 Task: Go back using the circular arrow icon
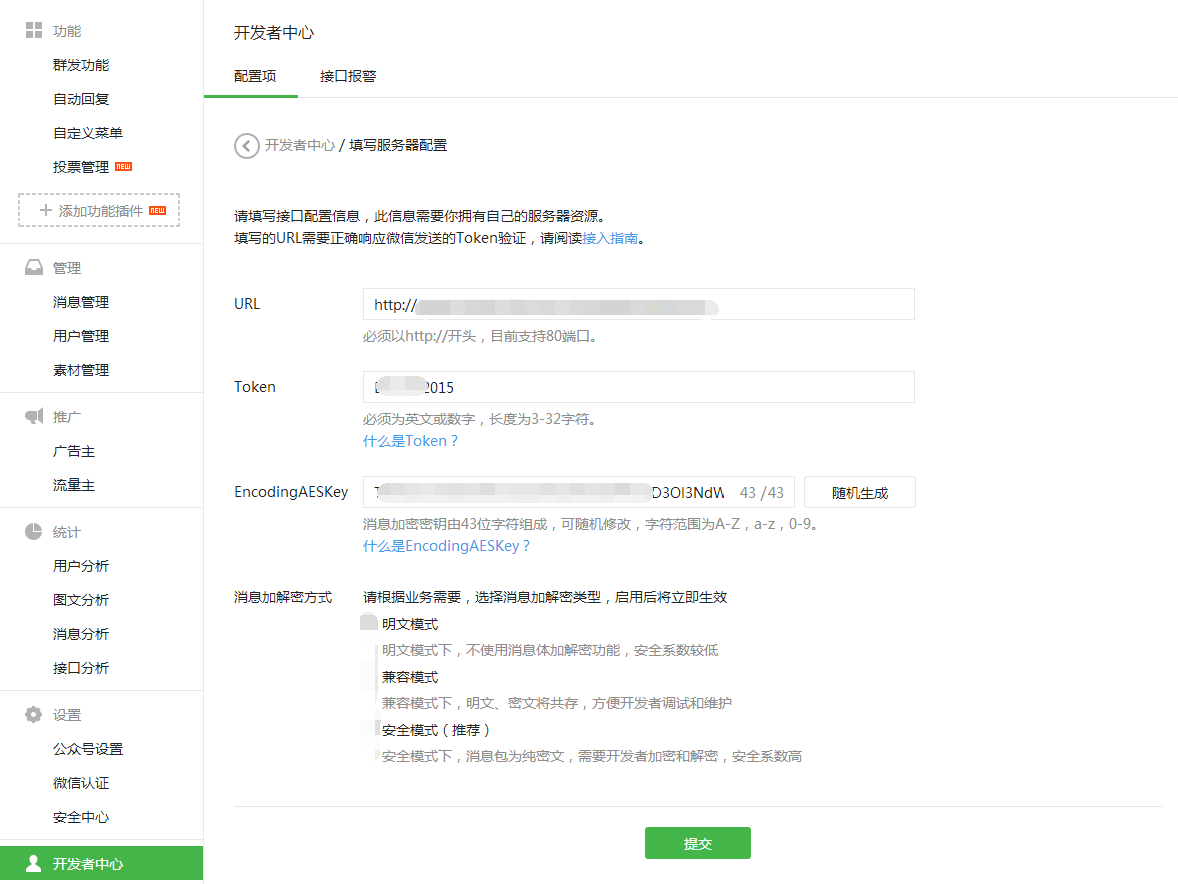click(x=246, y=146)
